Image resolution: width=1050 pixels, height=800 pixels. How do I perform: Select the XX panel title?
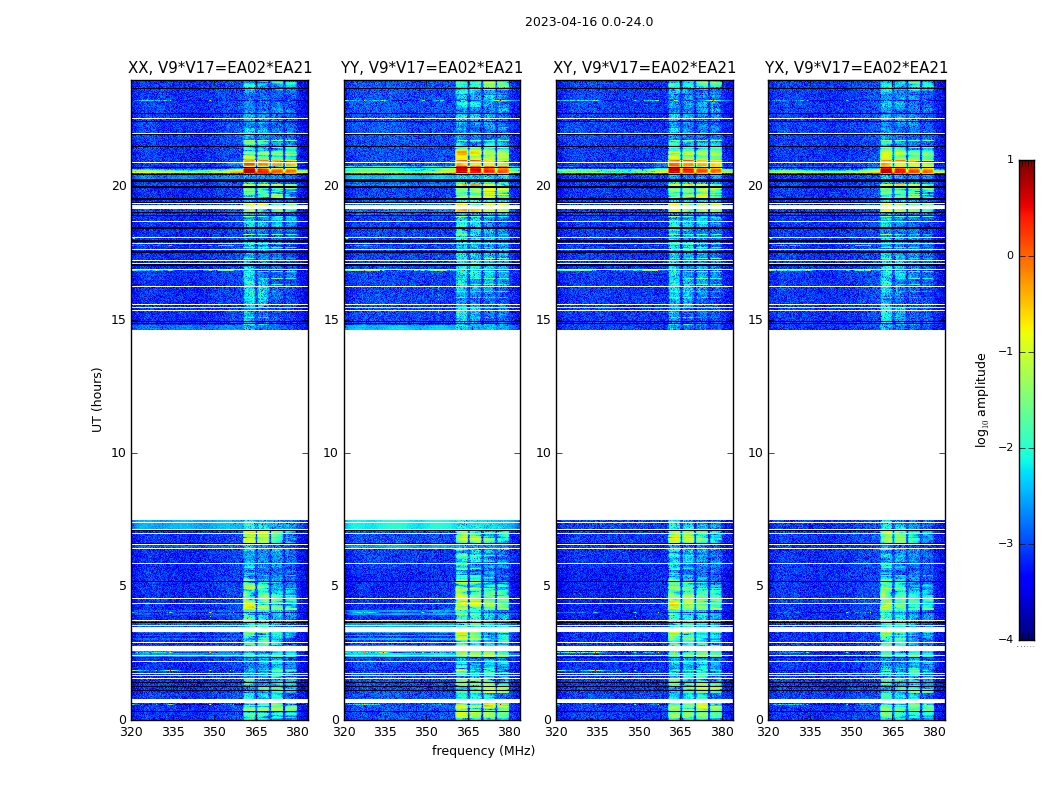click(220, 68)
